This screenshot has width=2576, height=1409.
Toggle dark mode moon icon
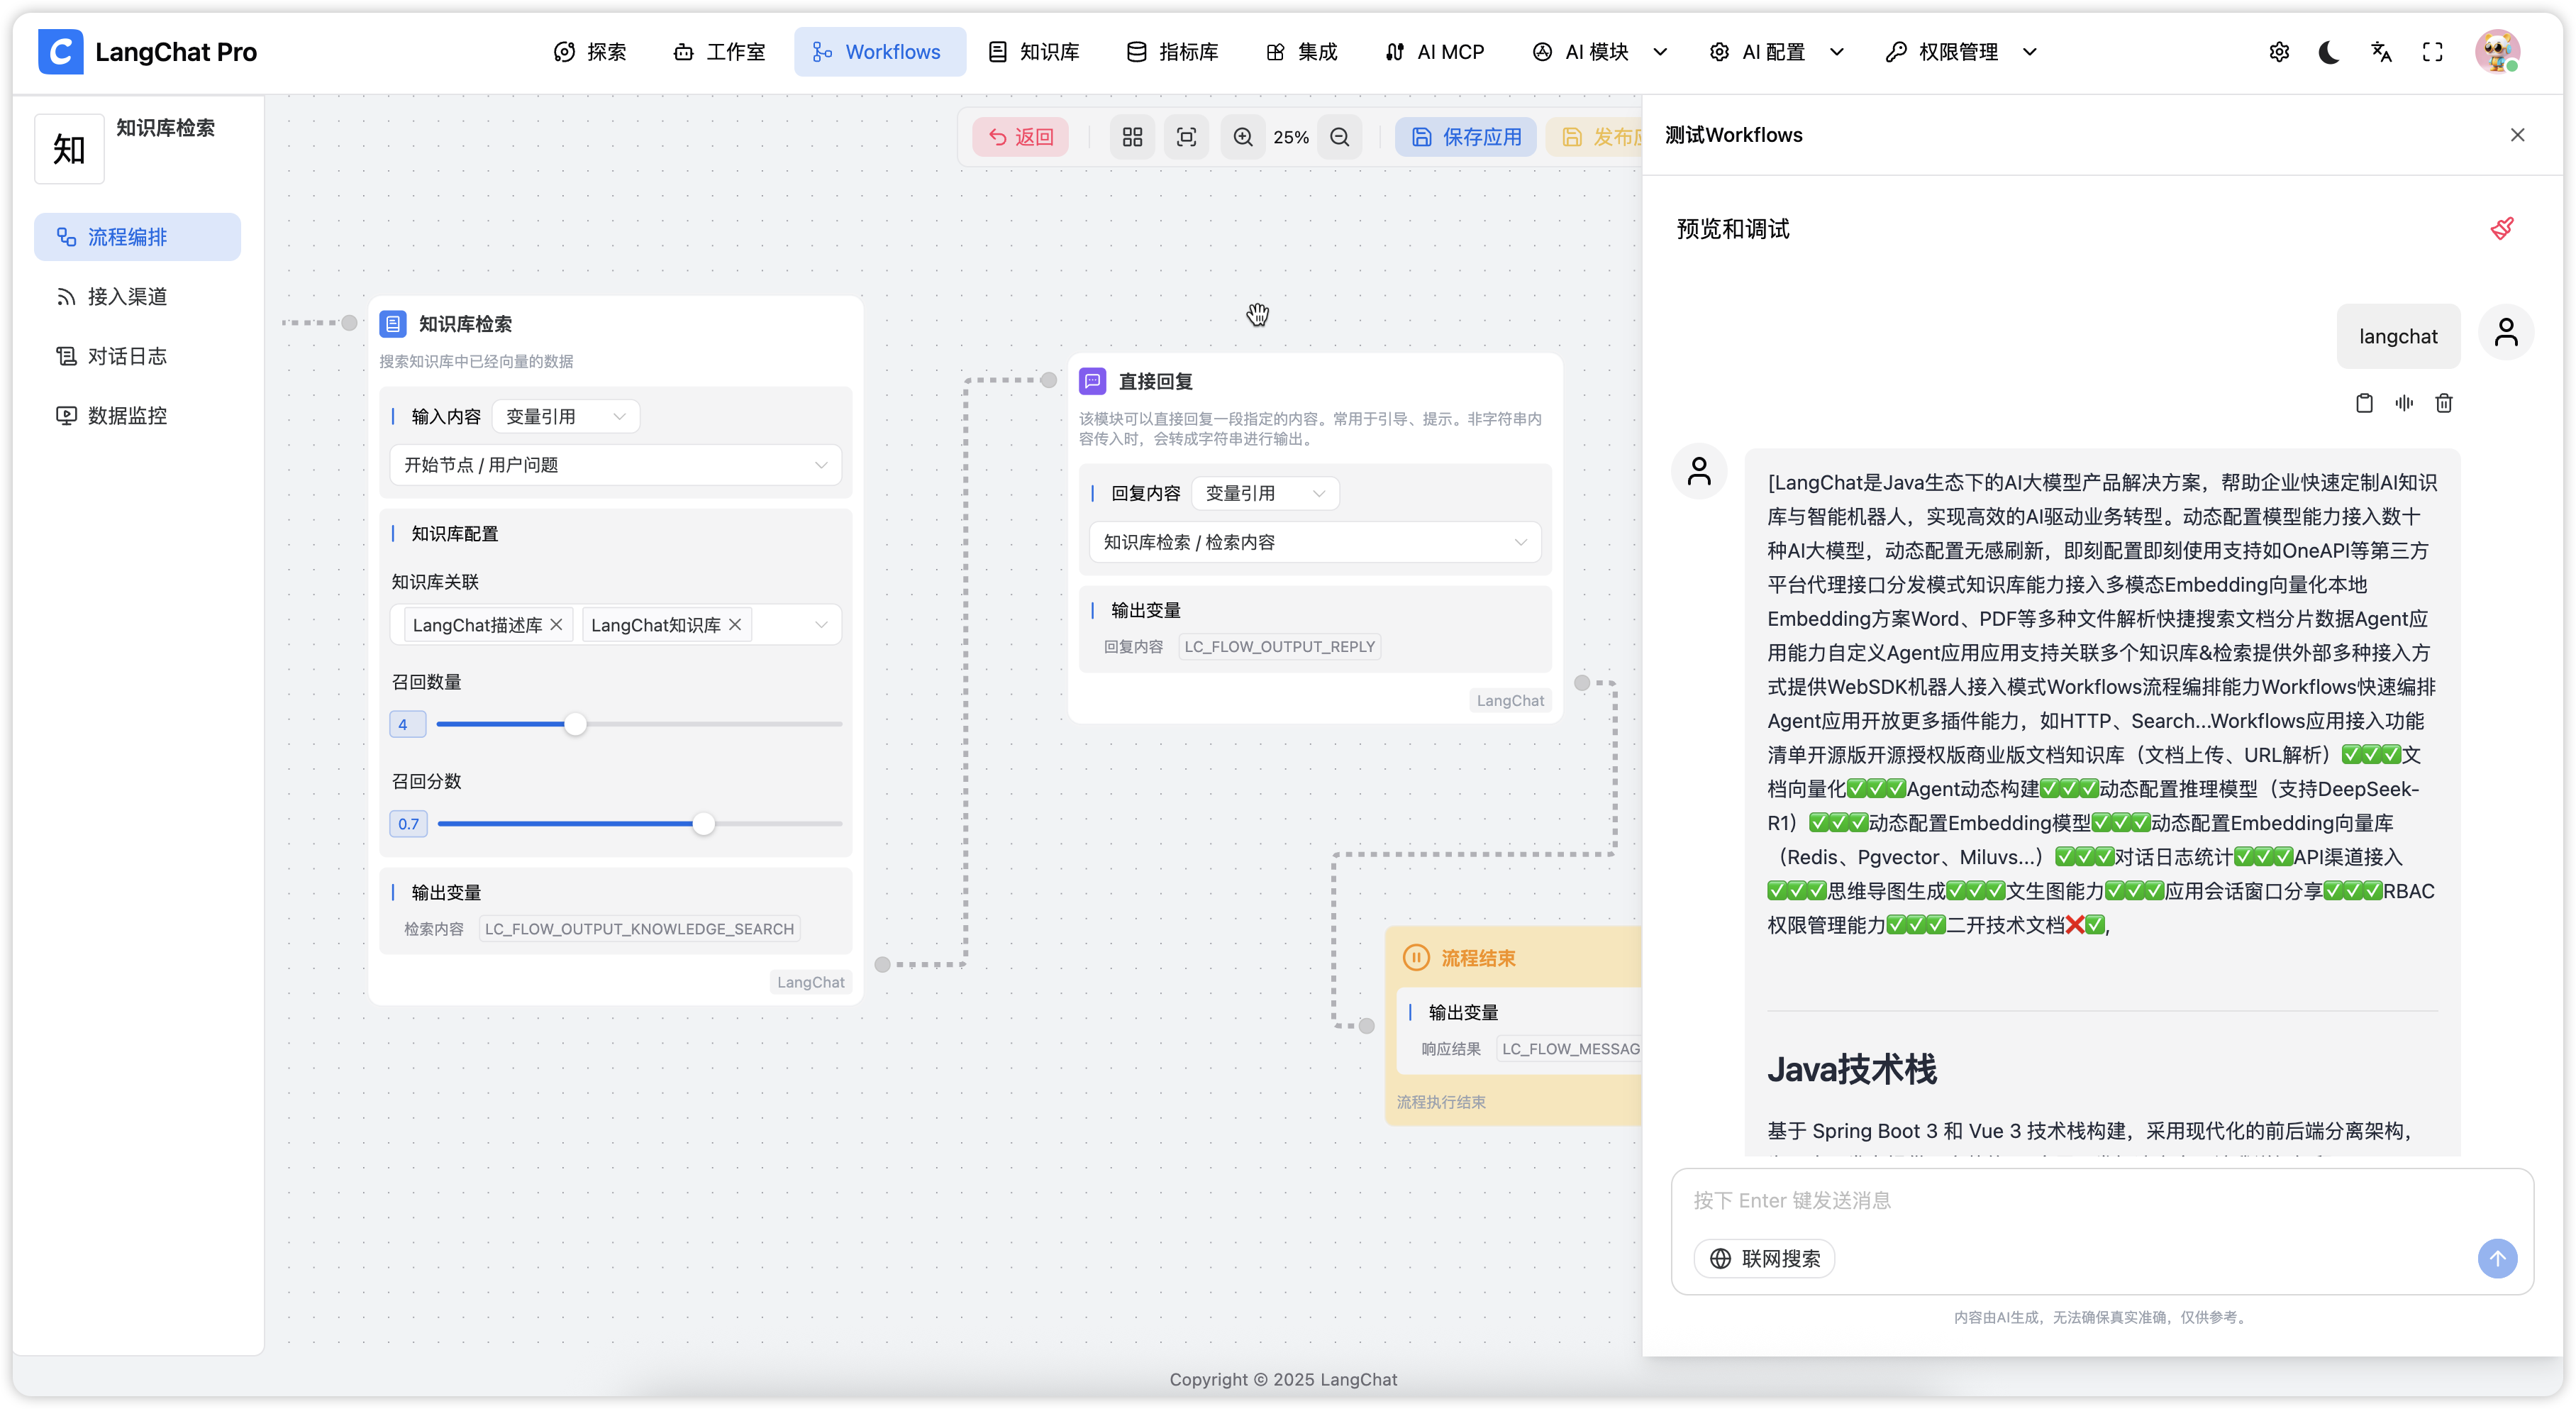coord(2329,52)
